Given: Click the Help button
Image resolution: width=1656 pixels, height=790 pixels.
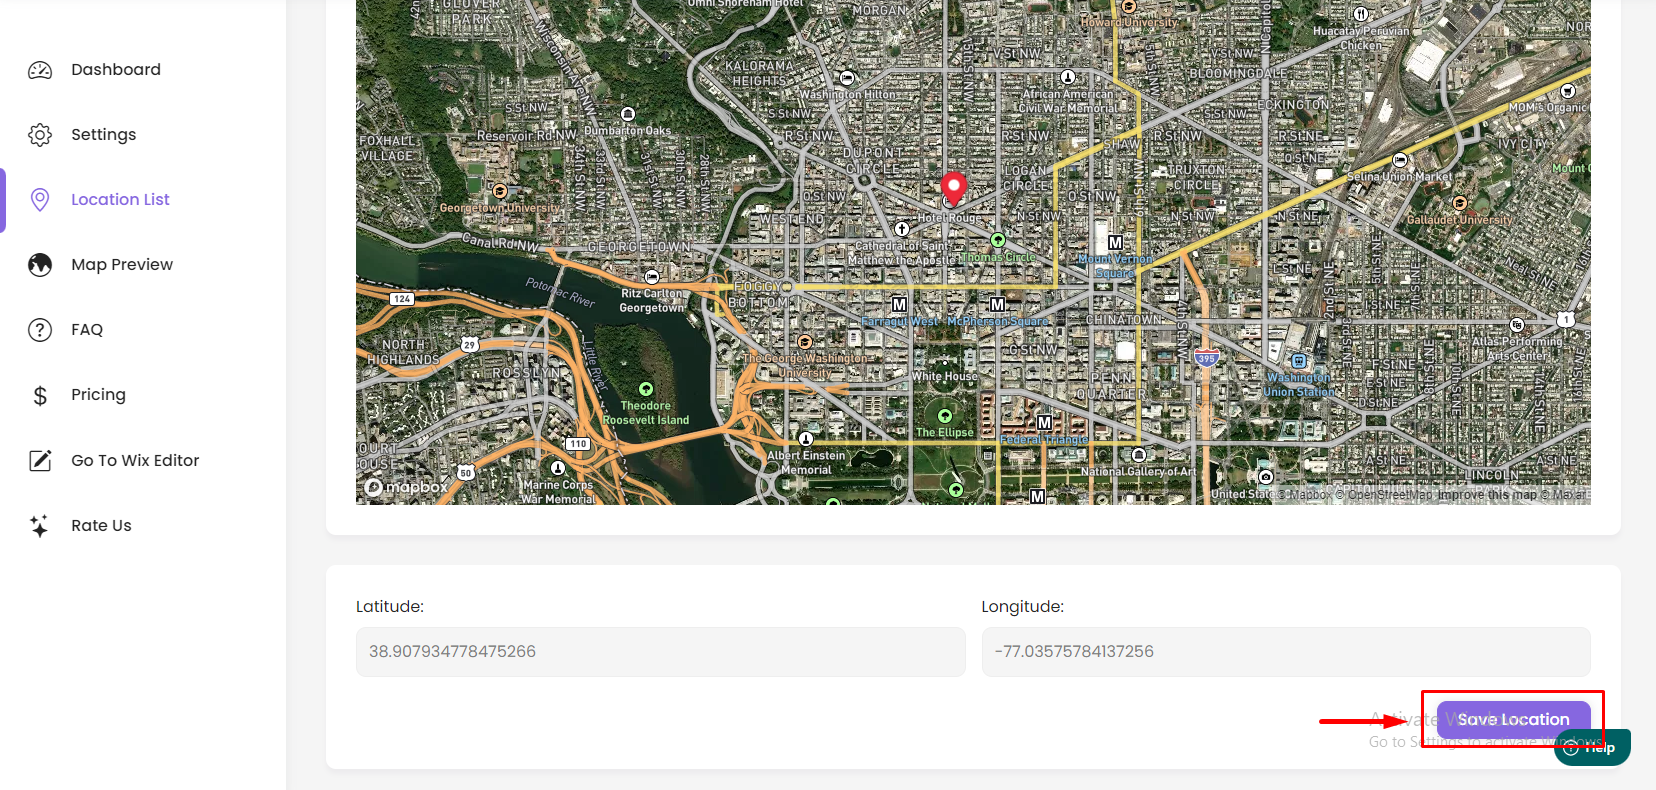Looking at the screenshot, I should click(x=1592, y=747).
